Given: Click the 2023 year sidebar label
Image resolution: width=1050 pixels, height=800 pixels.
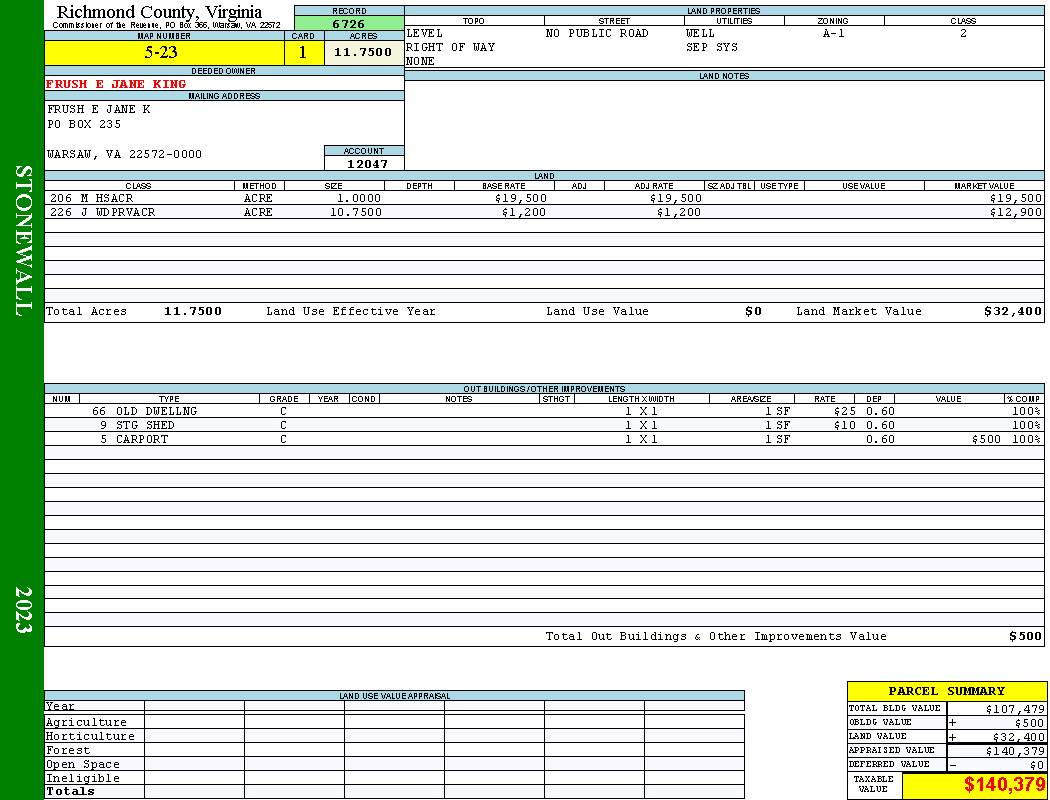Looking at the screenshot, I should pos(23,610).
